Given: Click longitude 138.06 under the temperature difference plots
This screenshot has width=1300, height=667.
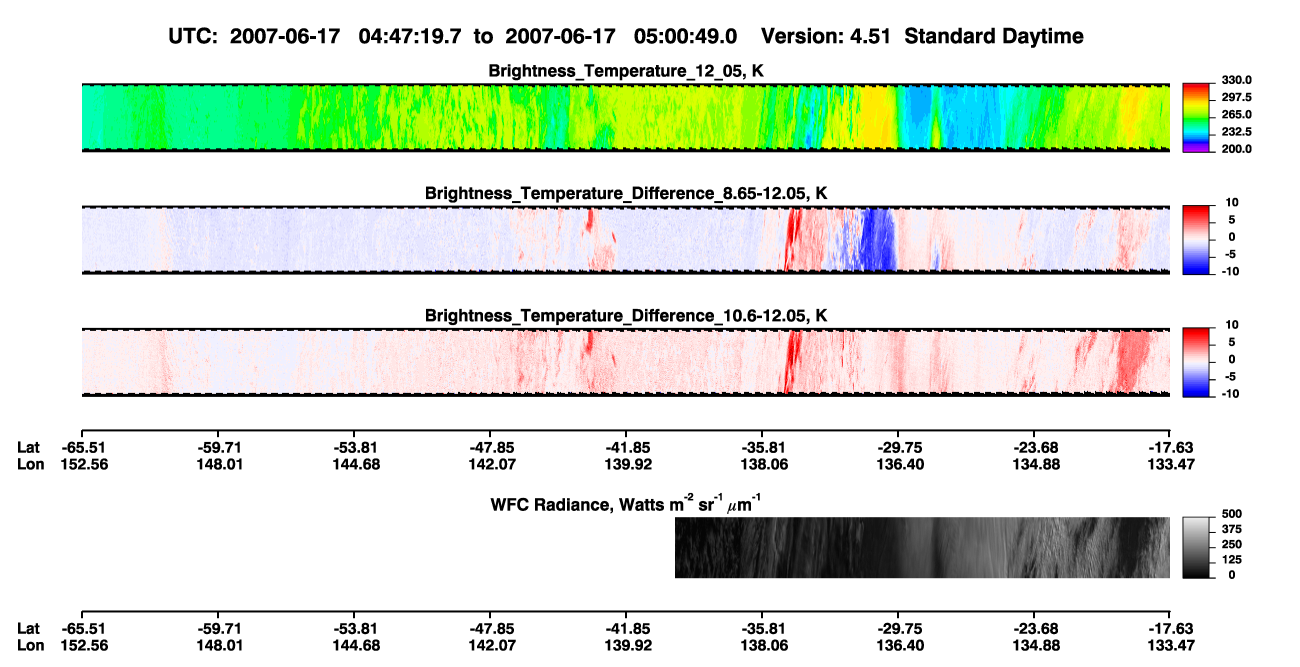Looking at the screenshot, I should point(762,464).
